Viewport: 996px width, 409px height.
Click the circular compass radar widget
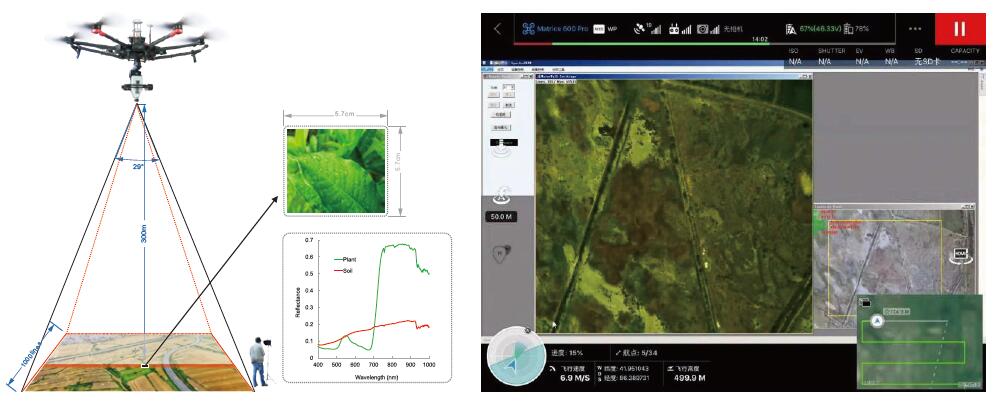[515, 360]
